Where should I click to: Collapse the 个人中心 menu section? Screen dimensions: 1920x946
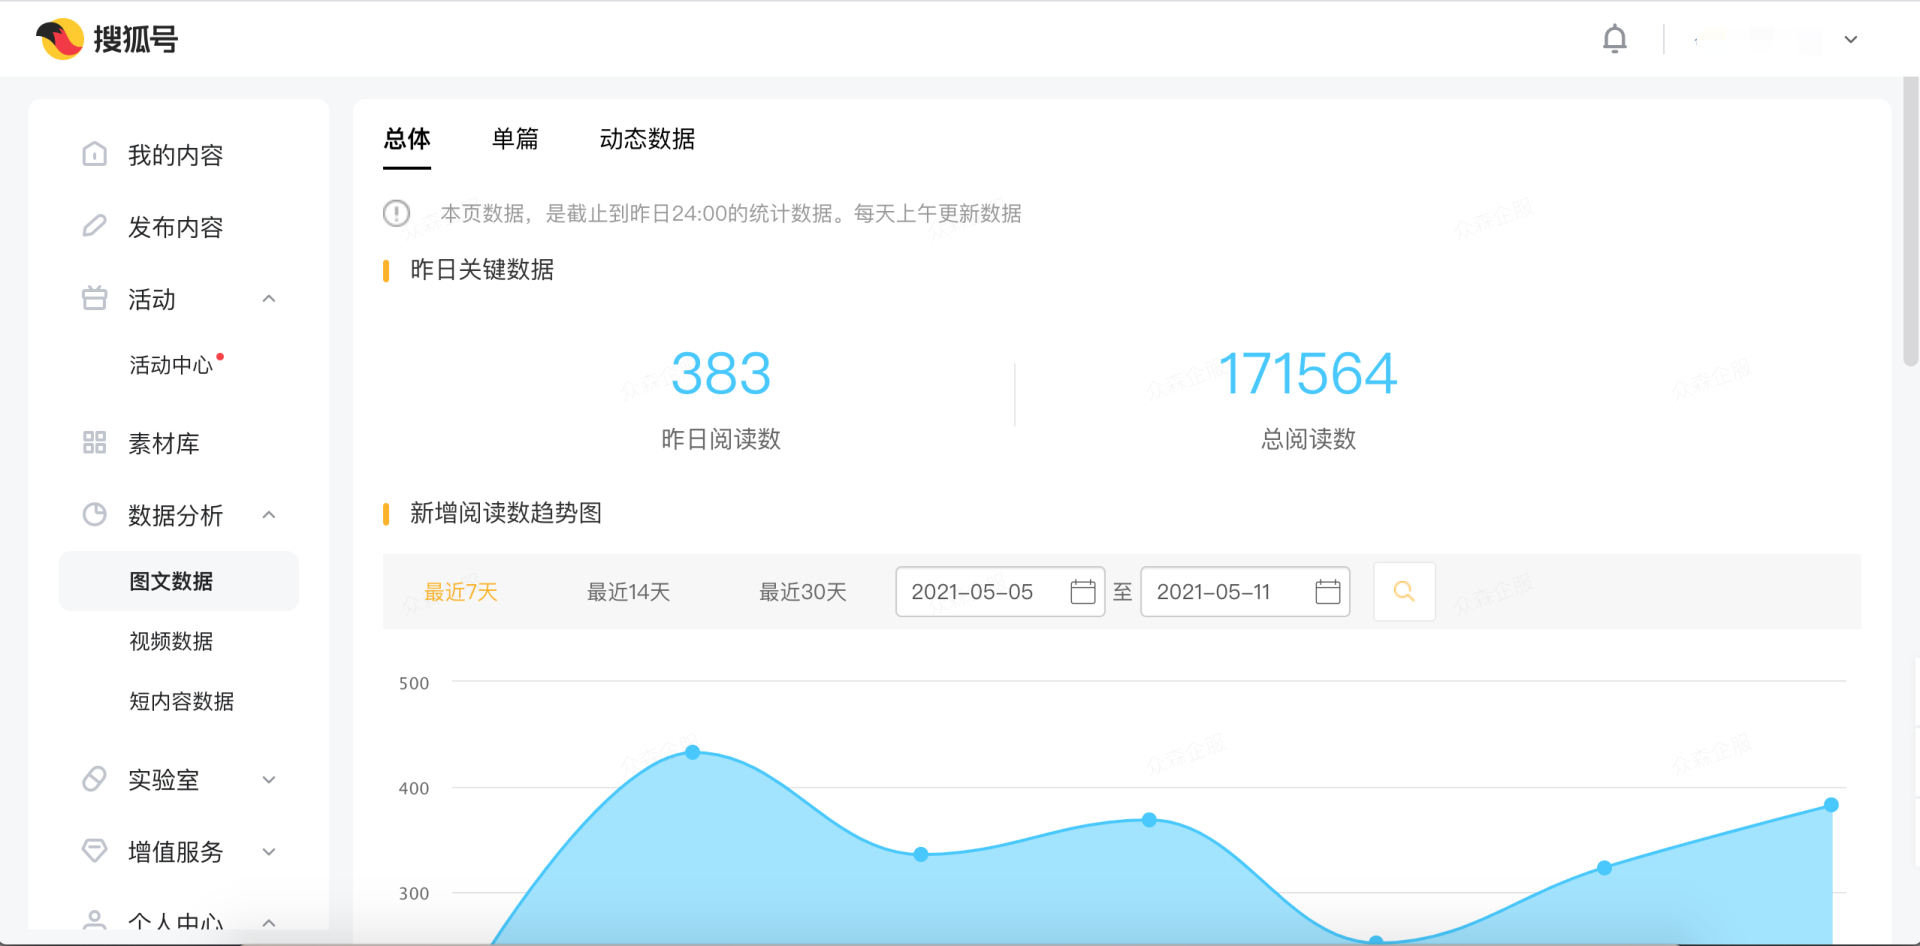tap(268, 923)
